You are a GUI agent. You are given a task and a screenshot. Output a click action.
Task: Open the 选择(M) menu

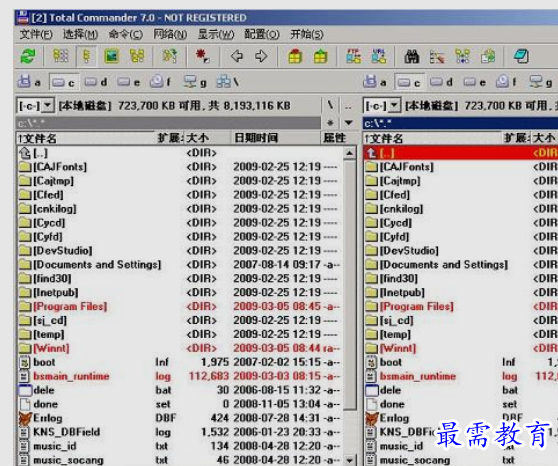80,35
